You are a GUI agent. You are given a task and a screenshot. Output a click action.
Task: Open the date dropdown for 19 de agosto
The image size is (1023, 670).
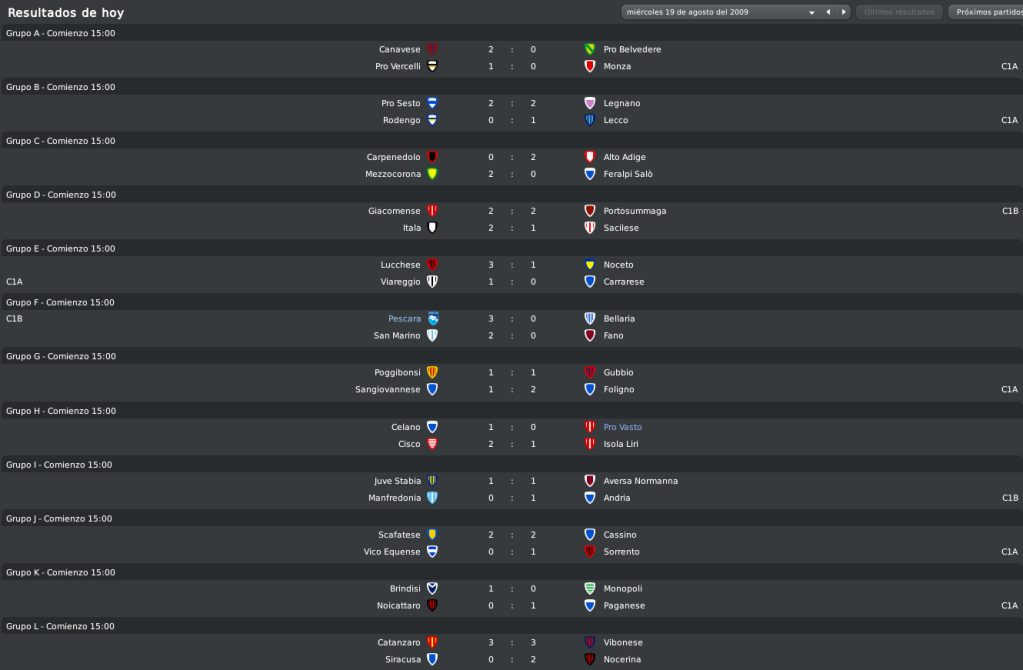click(x=720, y=12)
